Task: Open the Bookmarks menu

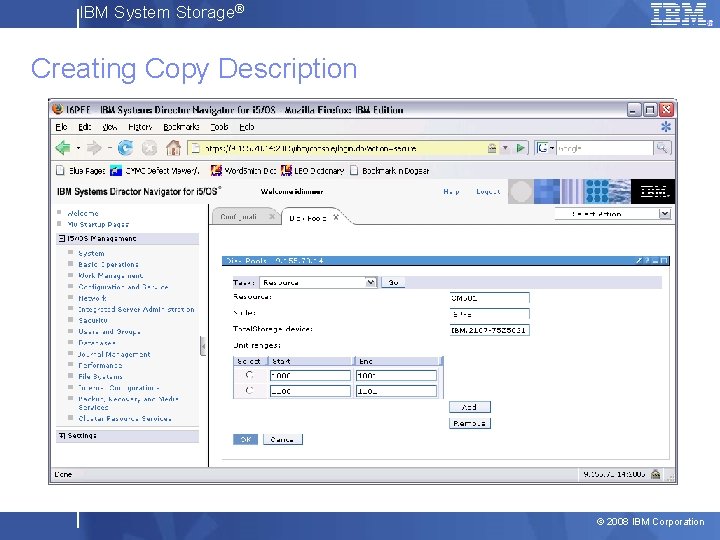Action: [x=181, y=127]
